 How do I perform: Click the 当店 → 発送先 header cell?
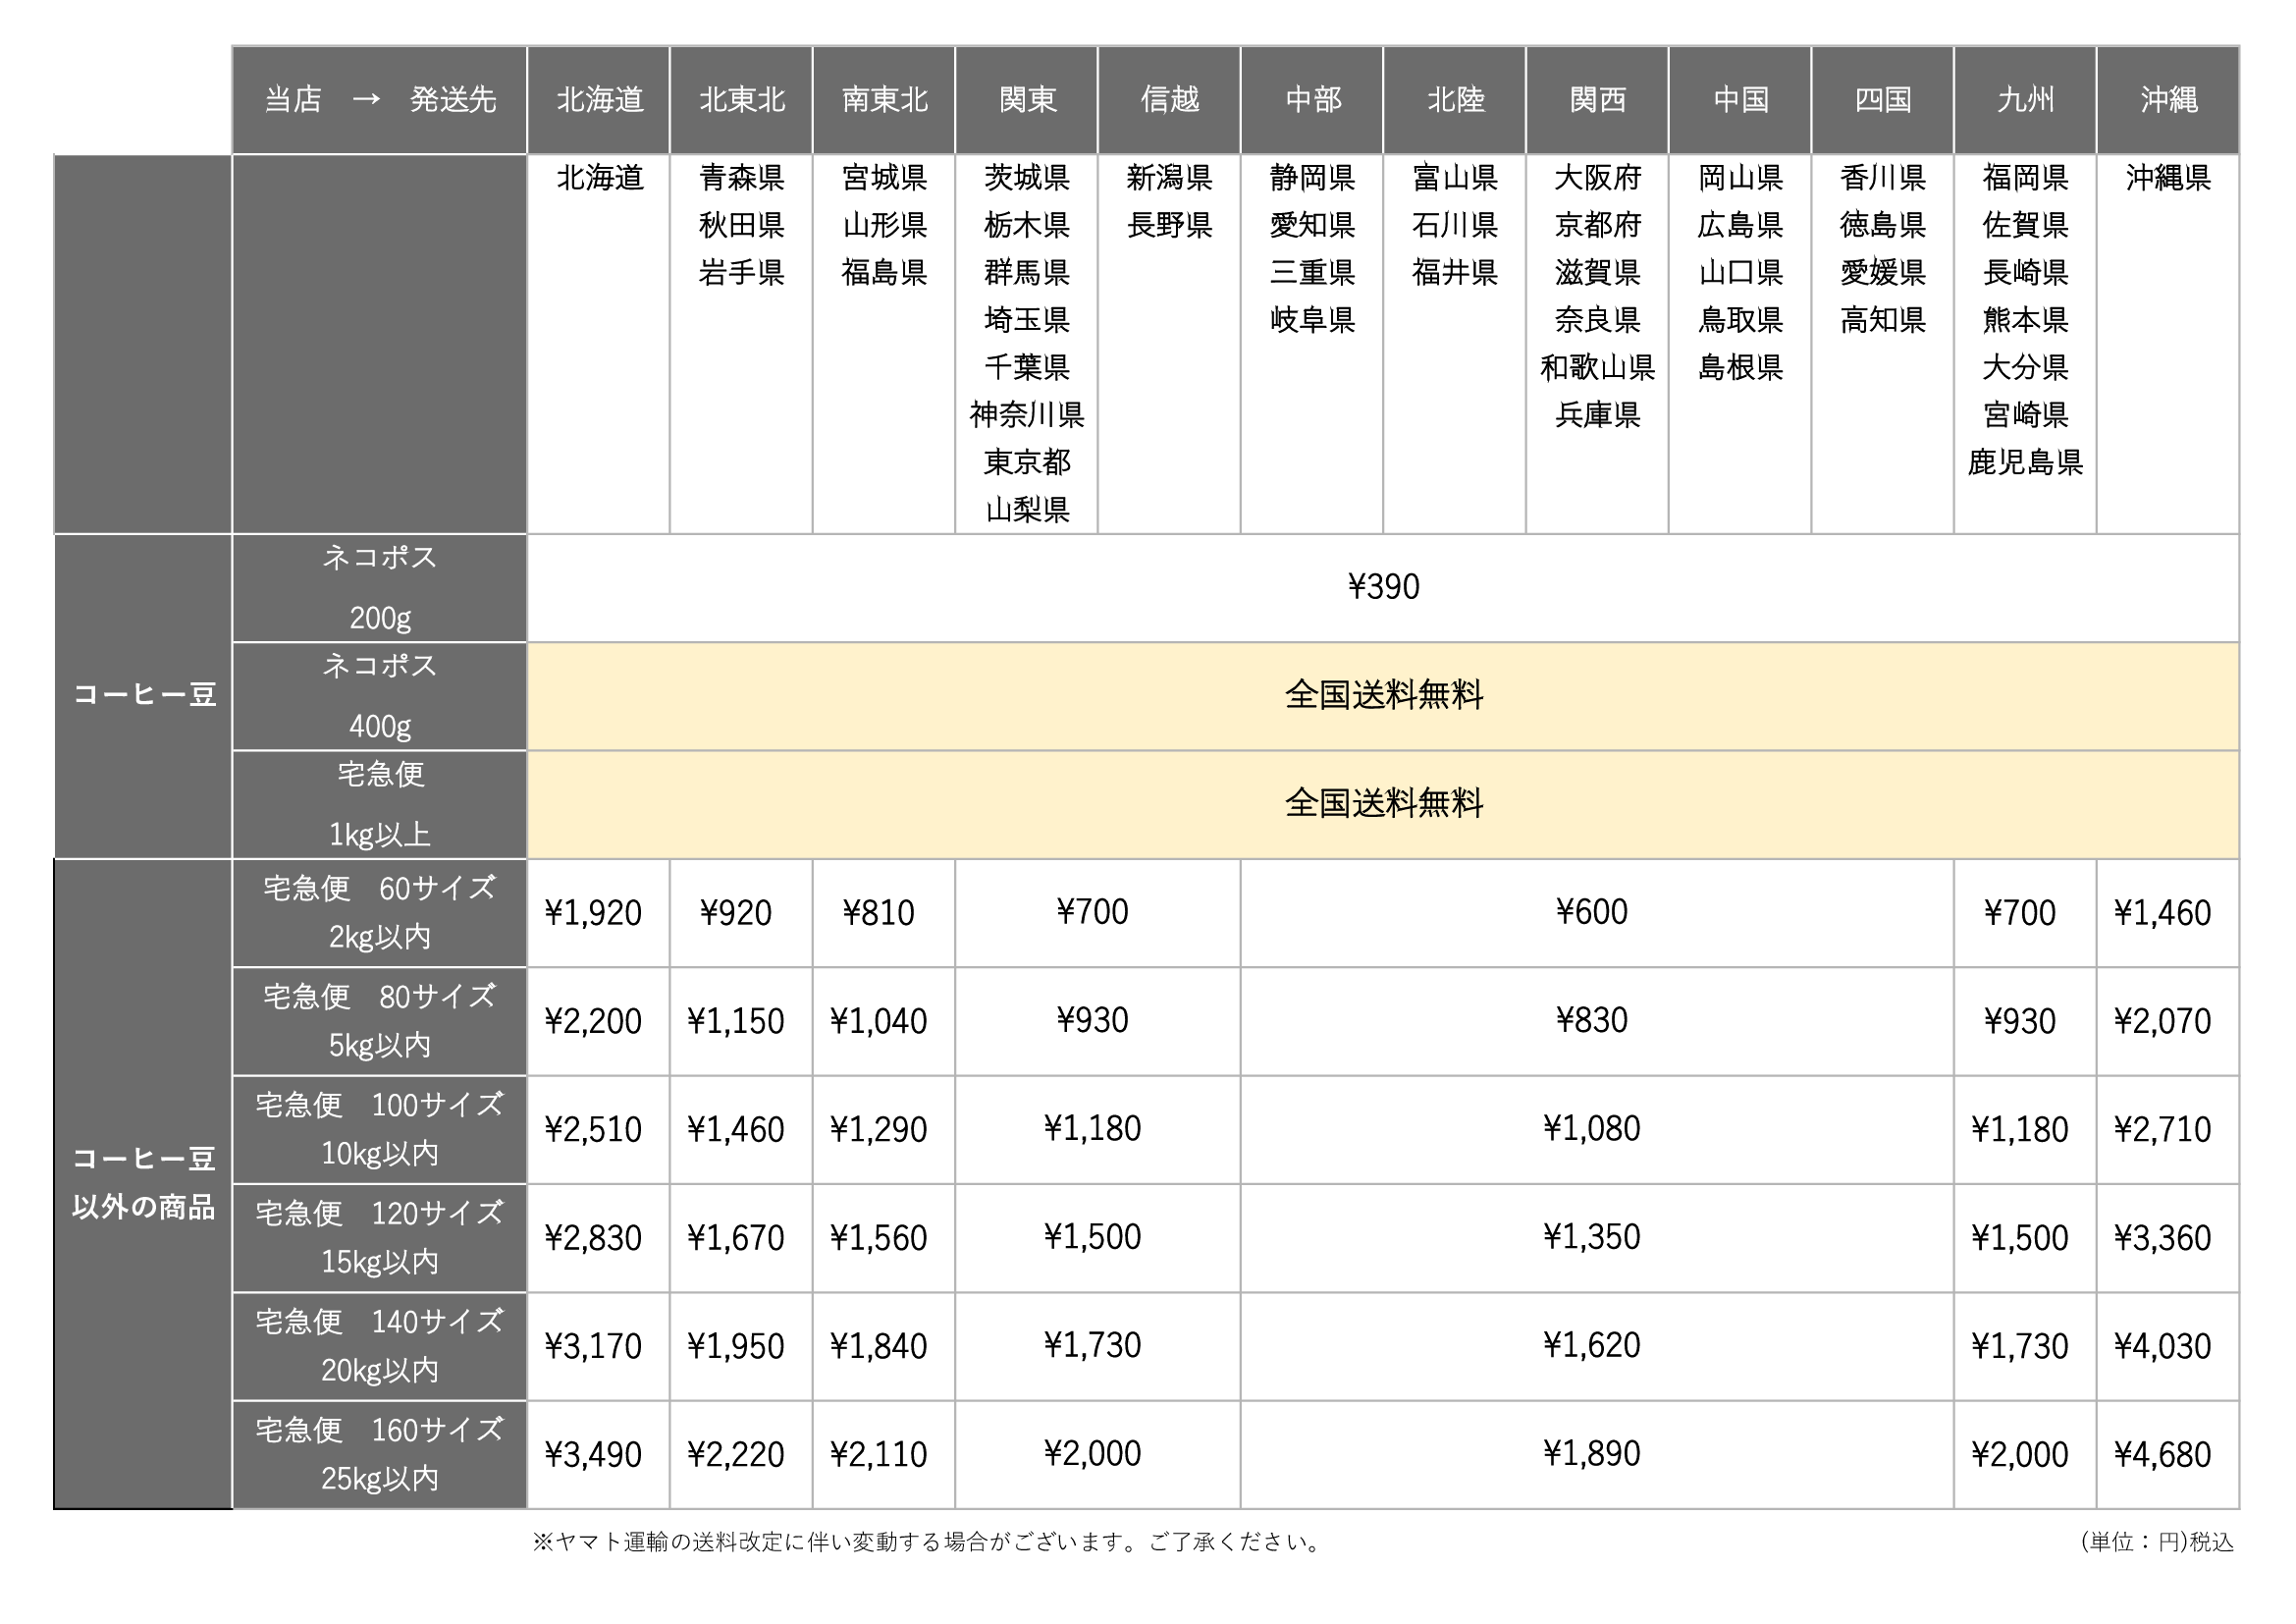[x=379, y=100]
